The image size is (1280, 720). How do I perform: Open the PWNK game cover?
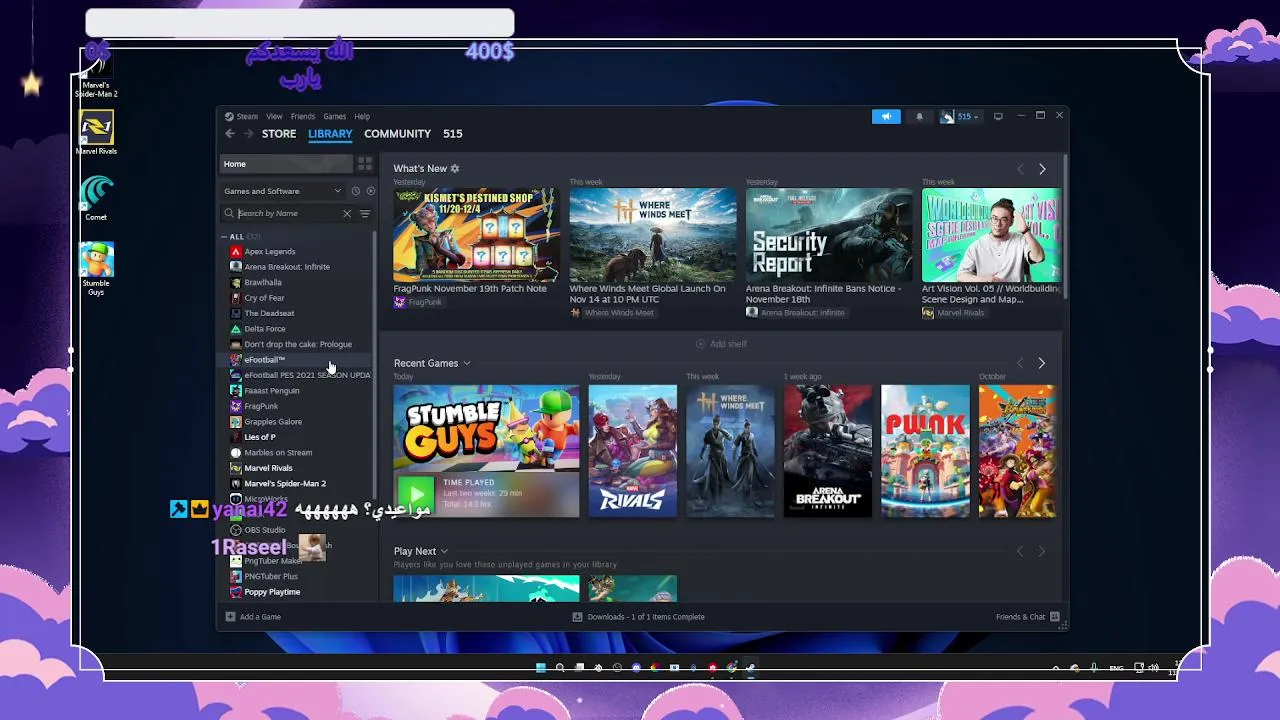coord(925,451)
